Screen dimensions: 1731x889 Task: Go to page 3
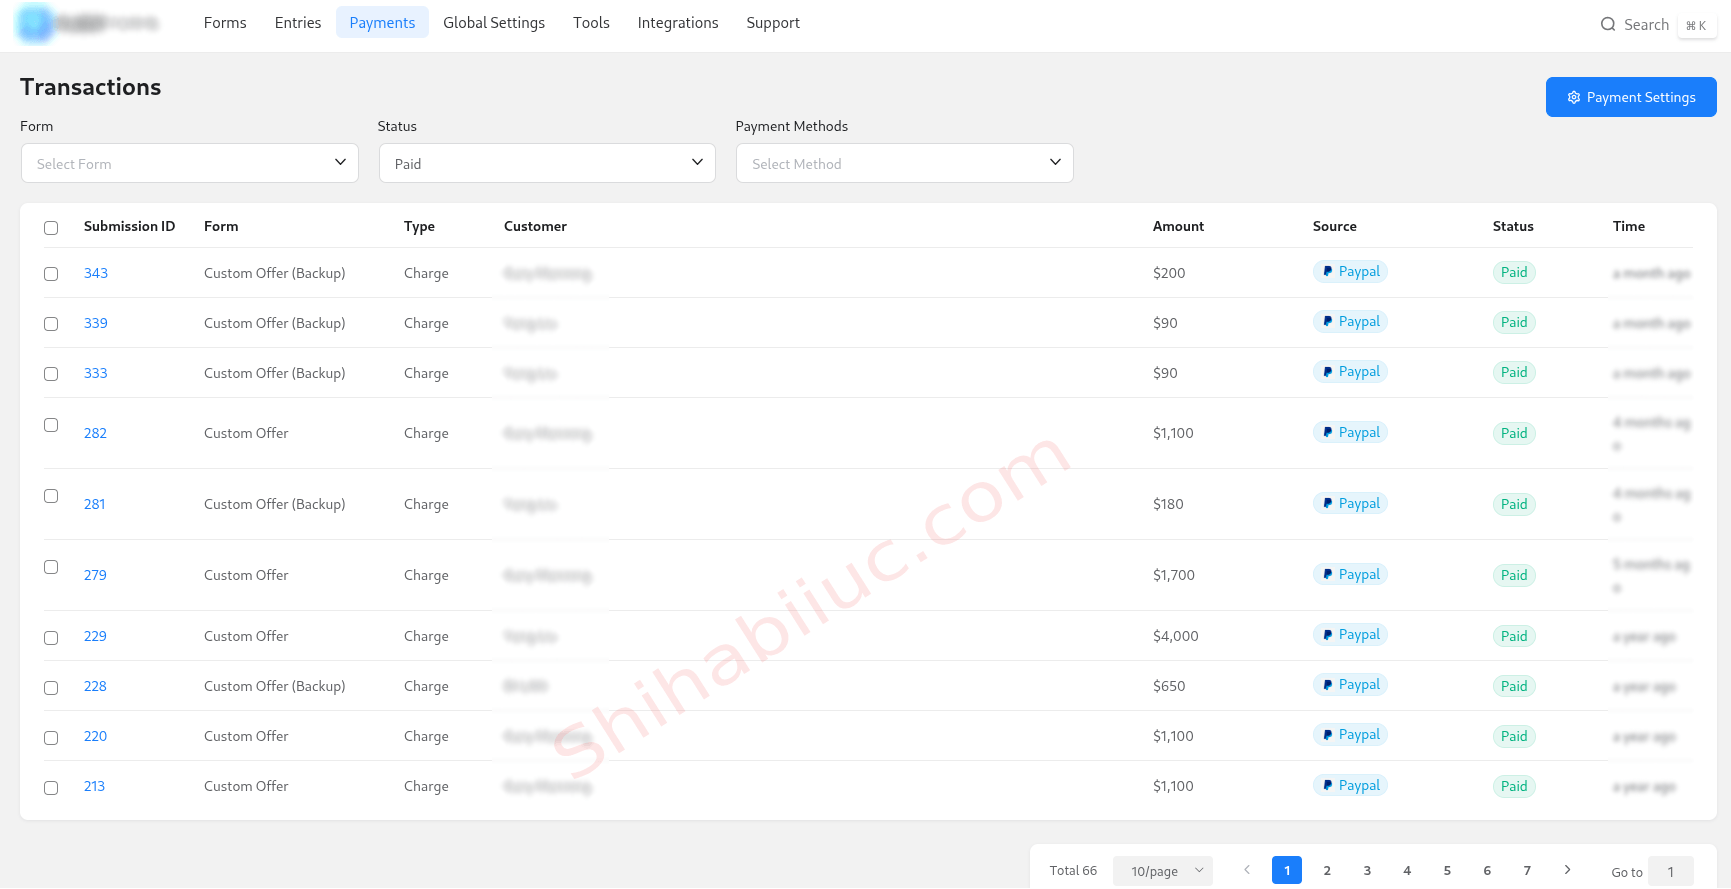(1367, 870)
